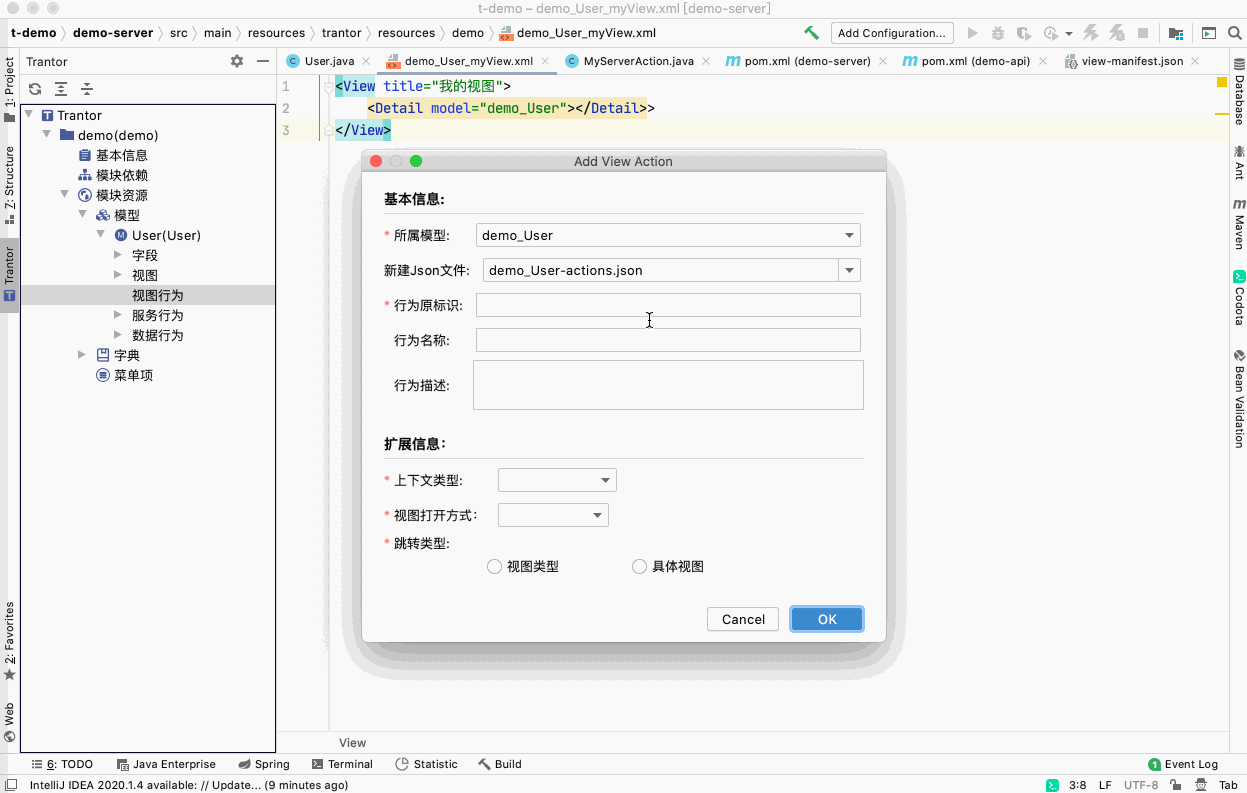Click the Run play icon in toolbar
The width and height of the screenshot is (1247, 793).
coord(972,33)
